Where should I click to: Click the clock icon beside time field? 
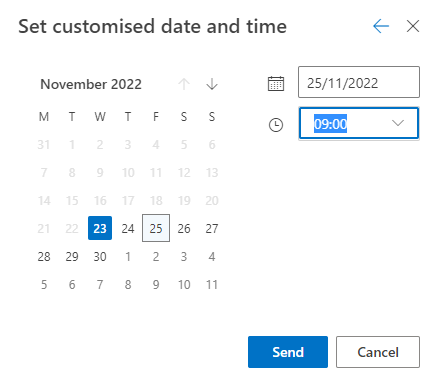click(276, 125)
